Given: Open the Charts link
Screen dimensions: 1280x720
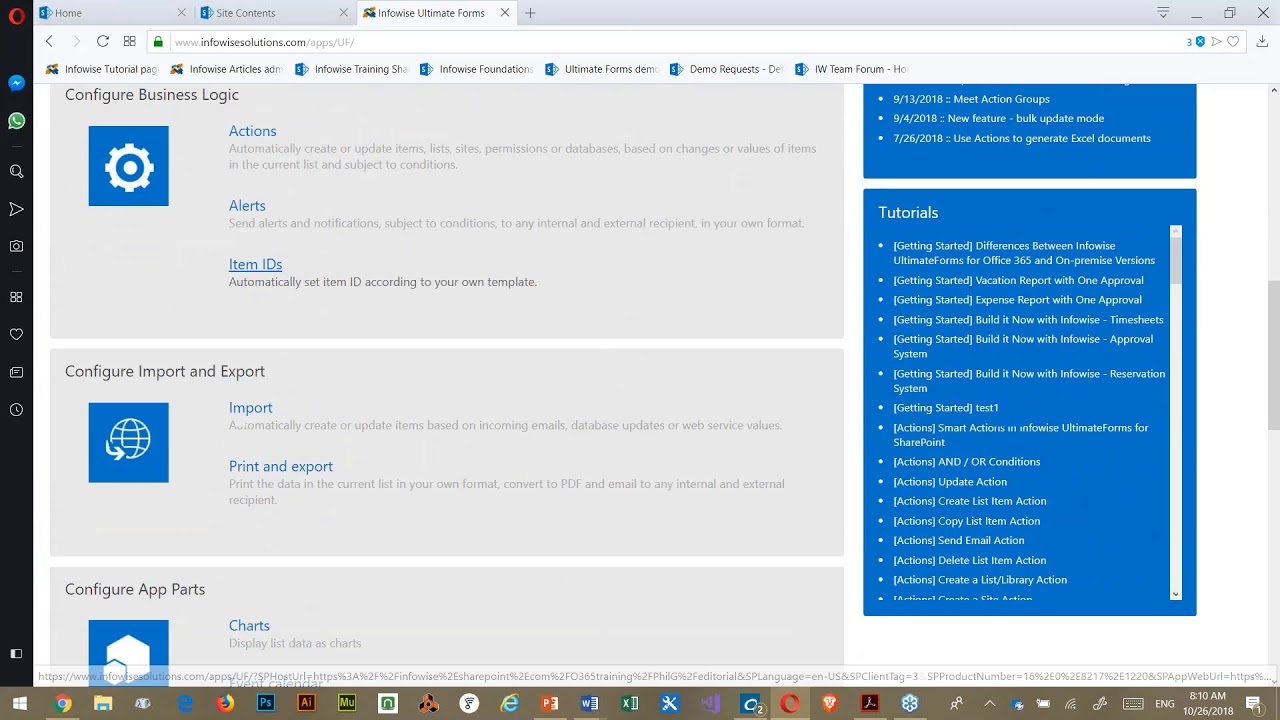Looking at the screenshot, I should [x=249, y=626].
